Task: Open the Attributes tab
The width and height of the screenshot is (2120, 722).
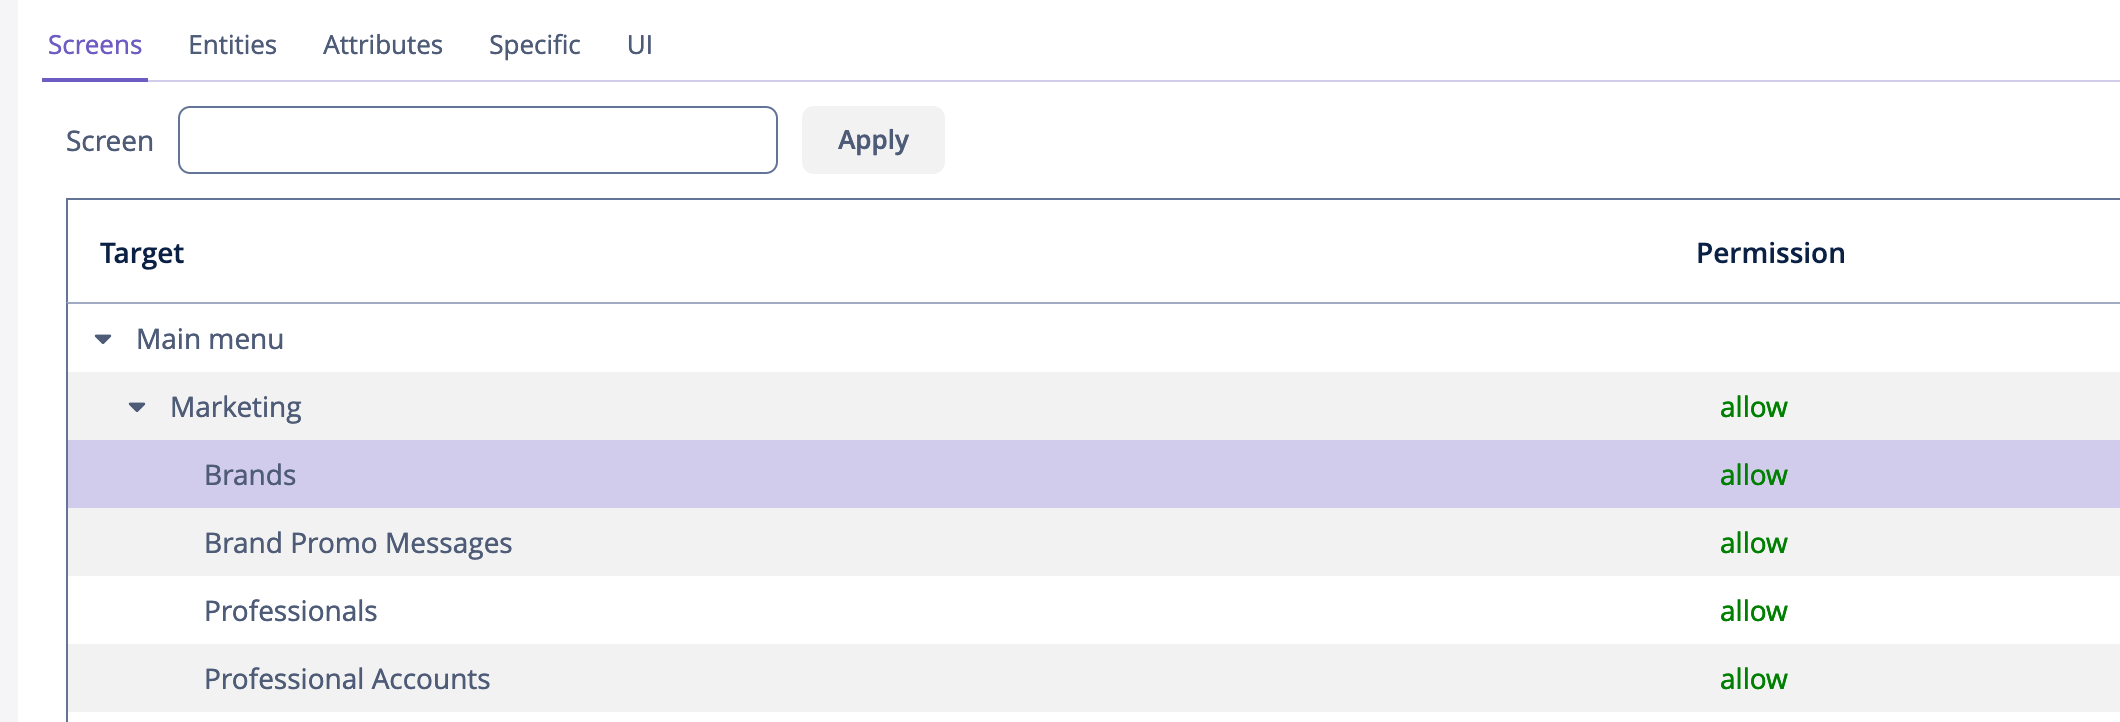Action: (x=383, y=45)
